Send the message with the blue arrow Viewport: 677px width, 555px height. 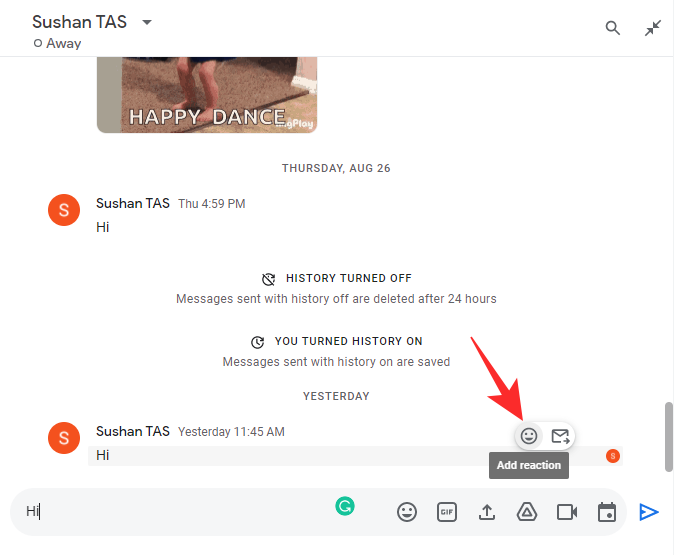coord(649,512)
